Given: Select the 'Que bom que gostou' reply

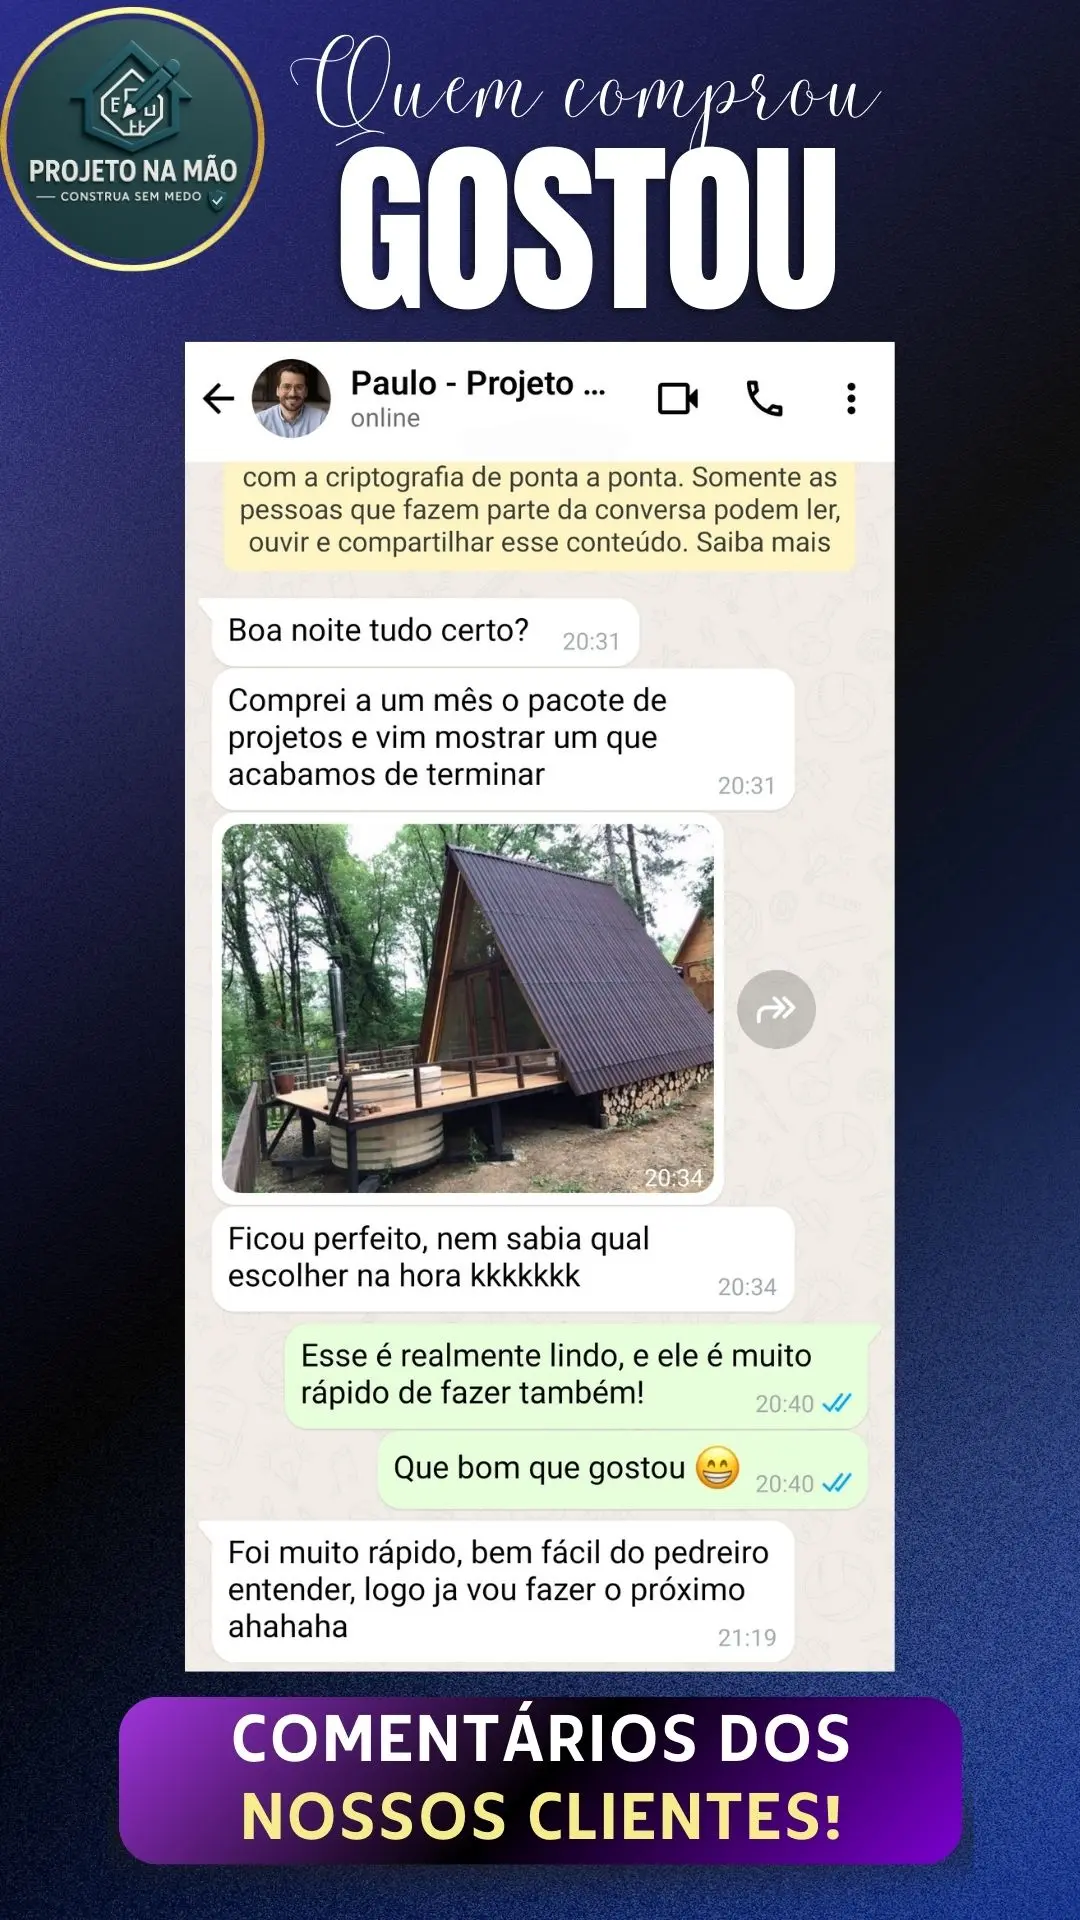Looking at the screenshot, I should [622, 1470].
